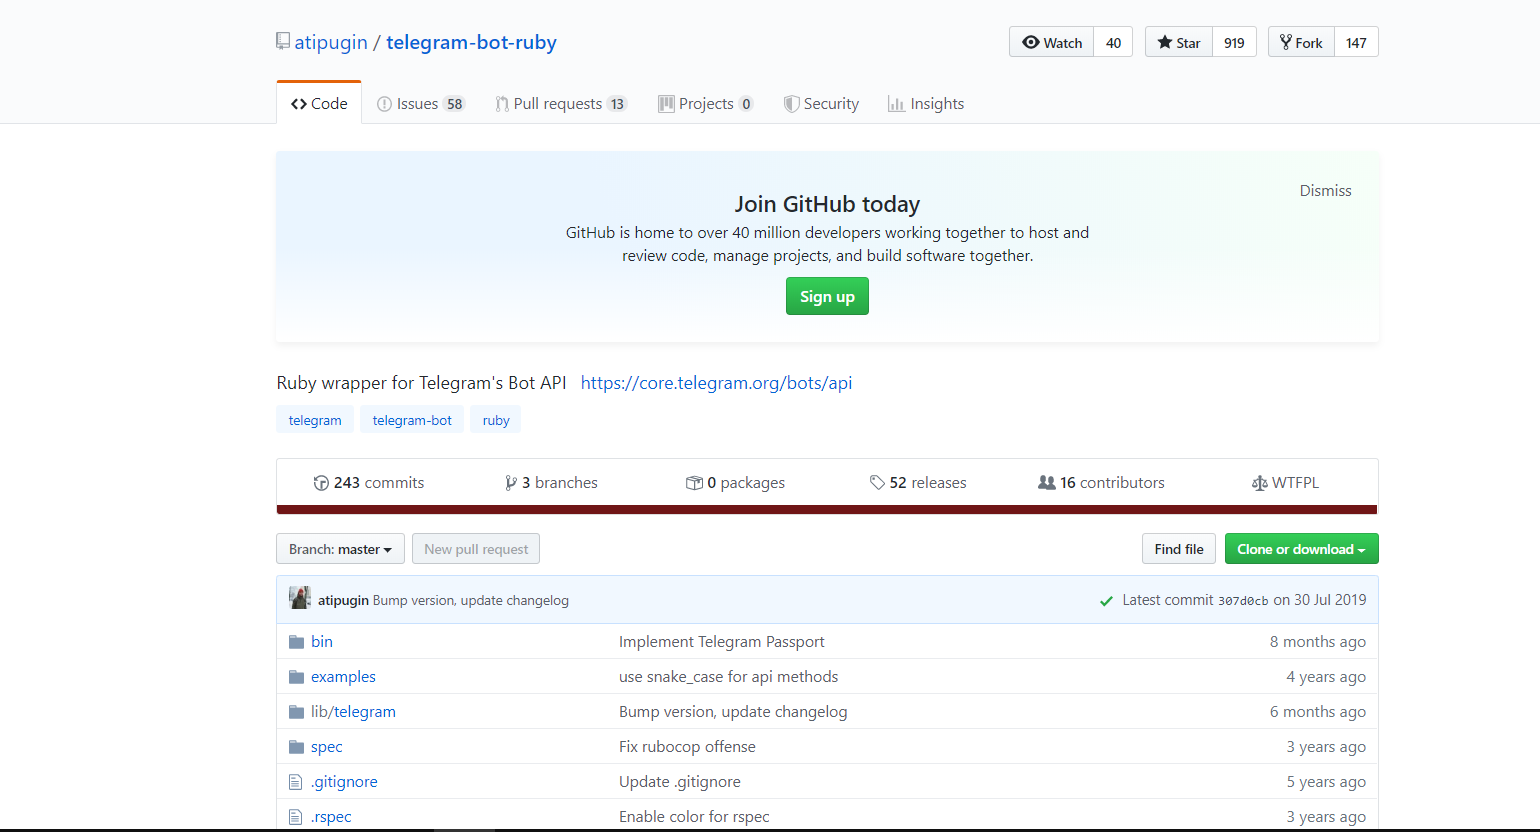Screen dimensions: 1540x832
Task: Select the ruby topic tag
Action: [x=496, y=420]
